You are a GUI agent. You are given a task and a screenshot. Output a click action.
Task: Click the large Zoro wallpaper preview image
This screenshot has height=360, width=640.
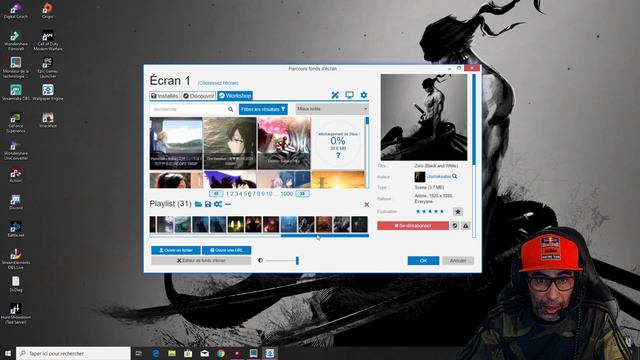point(424,117)
